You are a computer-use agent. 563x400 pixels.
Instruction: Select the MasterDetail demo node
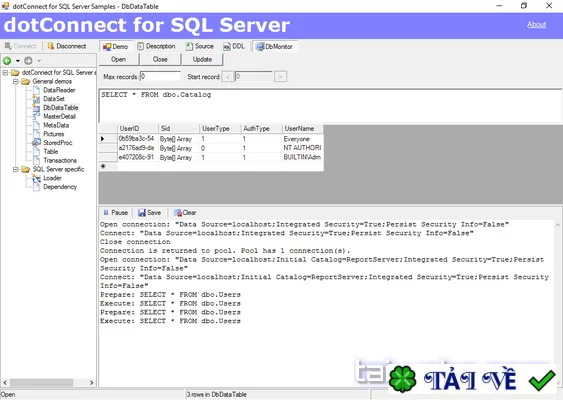59,116
